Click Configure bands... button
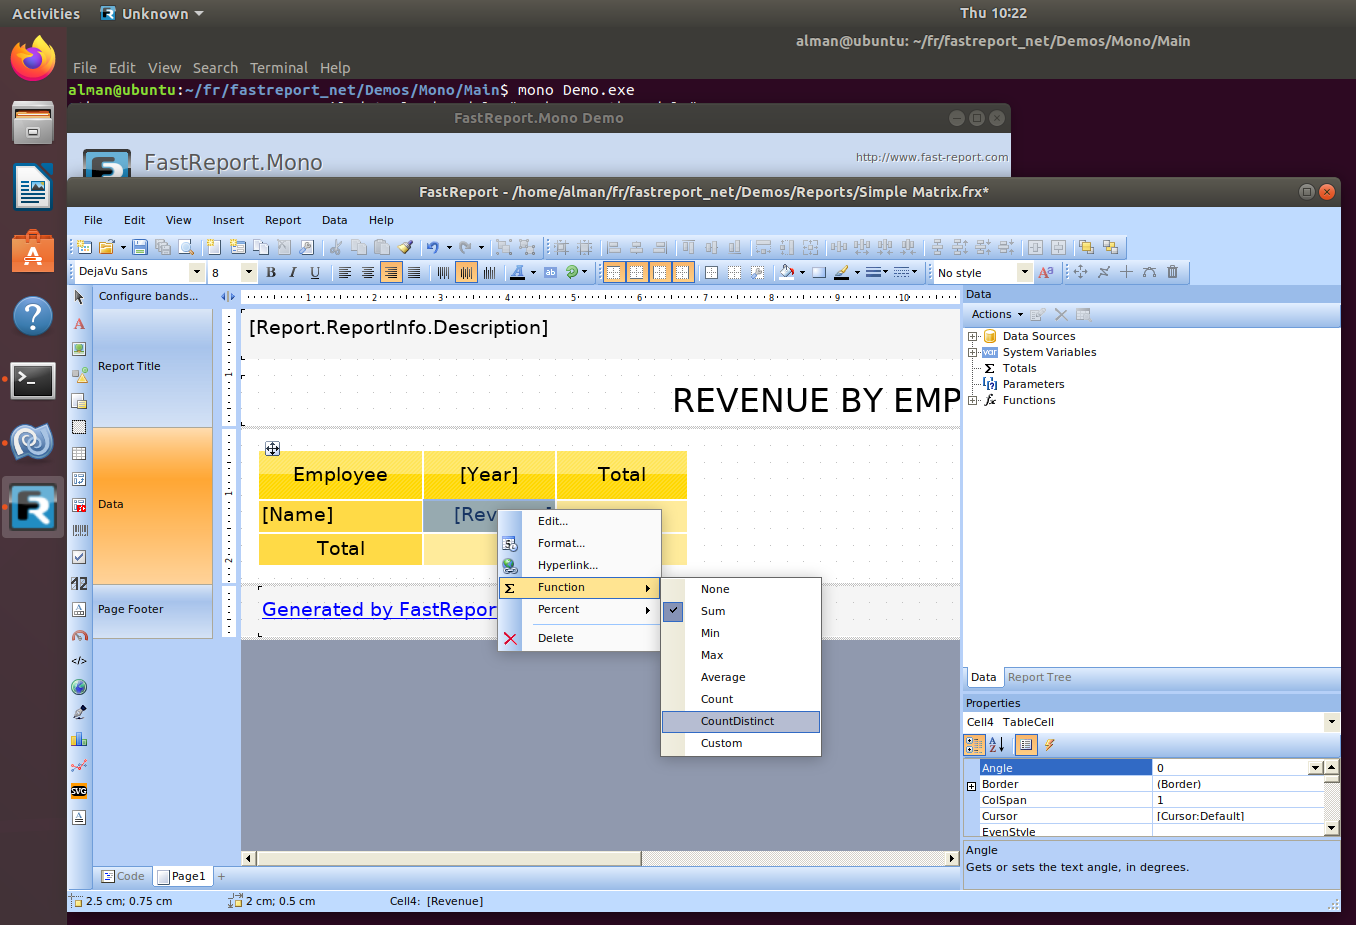 coord(149,296)
